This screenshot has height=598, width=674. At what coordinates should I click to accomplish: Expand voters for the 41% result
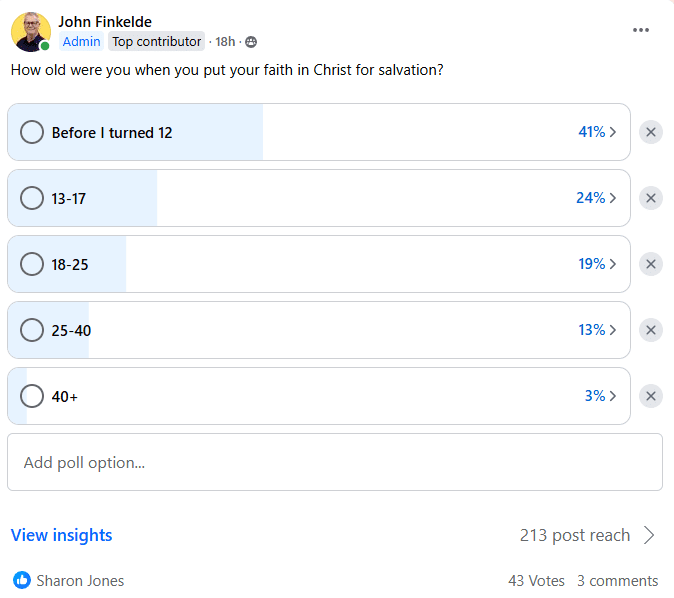597,132
